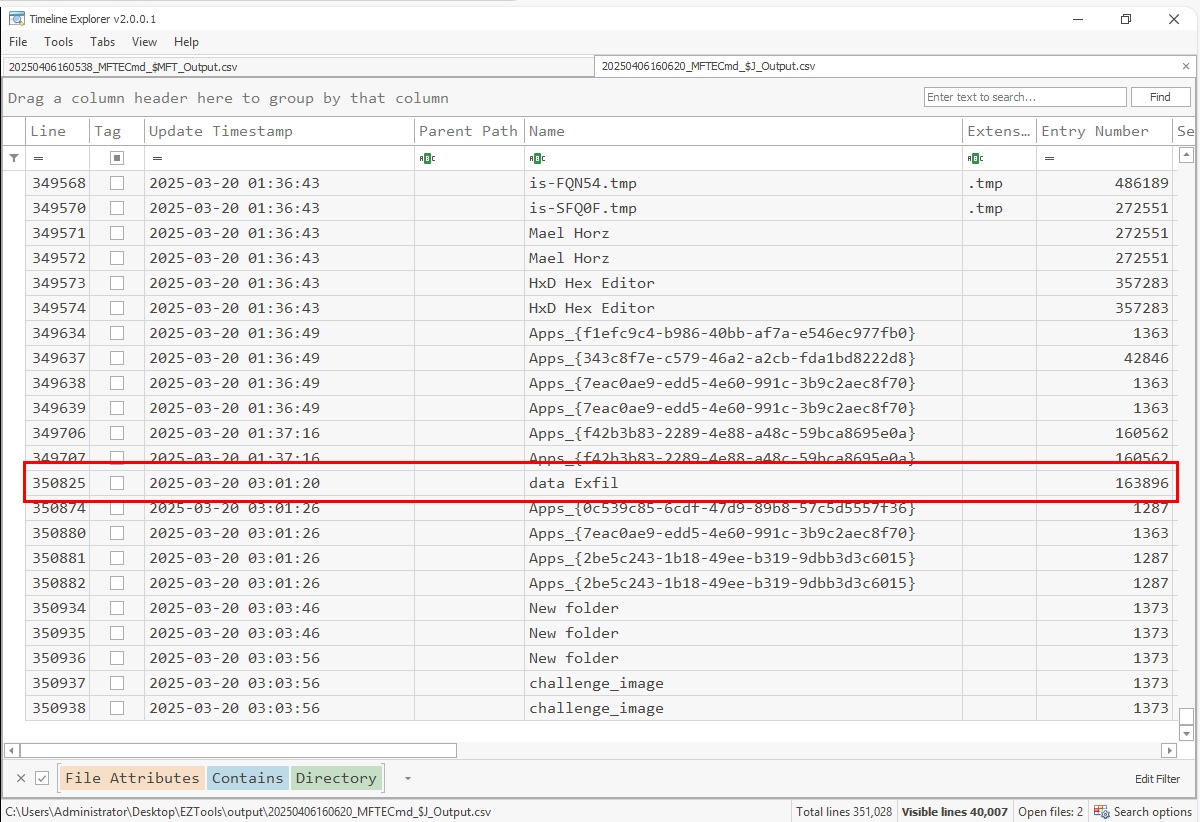Viewport: 1200px width, 822px height.
Task: Click the Parent Path filter operator icon
Action: pyautogui.click(x=427, y=158)
